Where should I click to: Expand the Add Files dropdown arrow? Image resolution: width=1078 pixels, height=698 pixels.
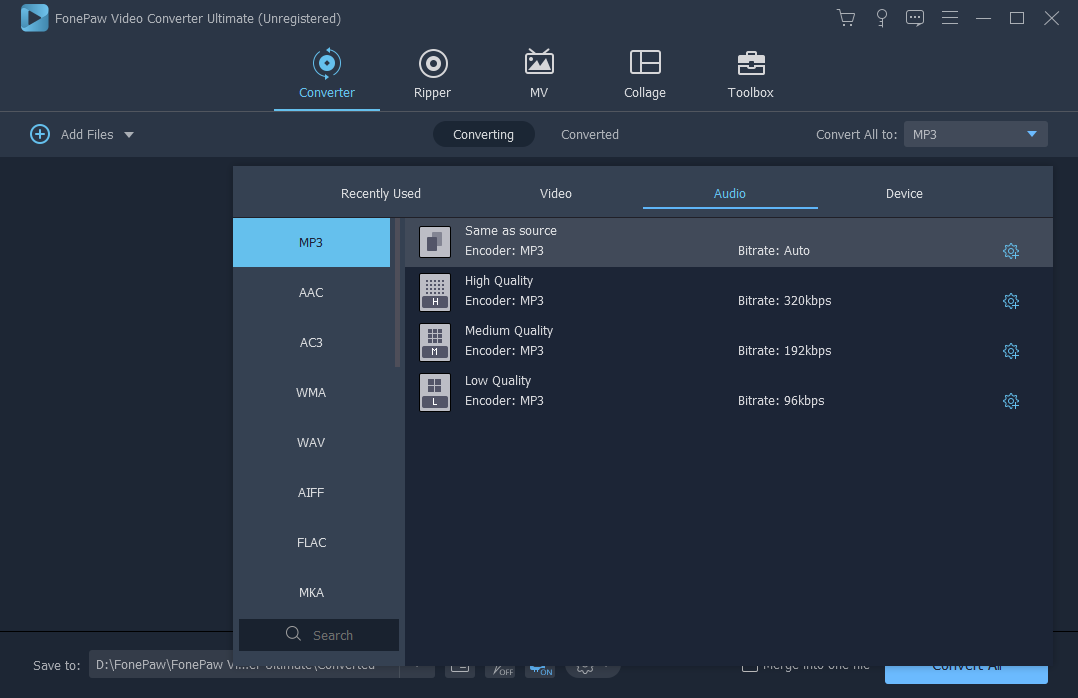[x=129, y=135]
